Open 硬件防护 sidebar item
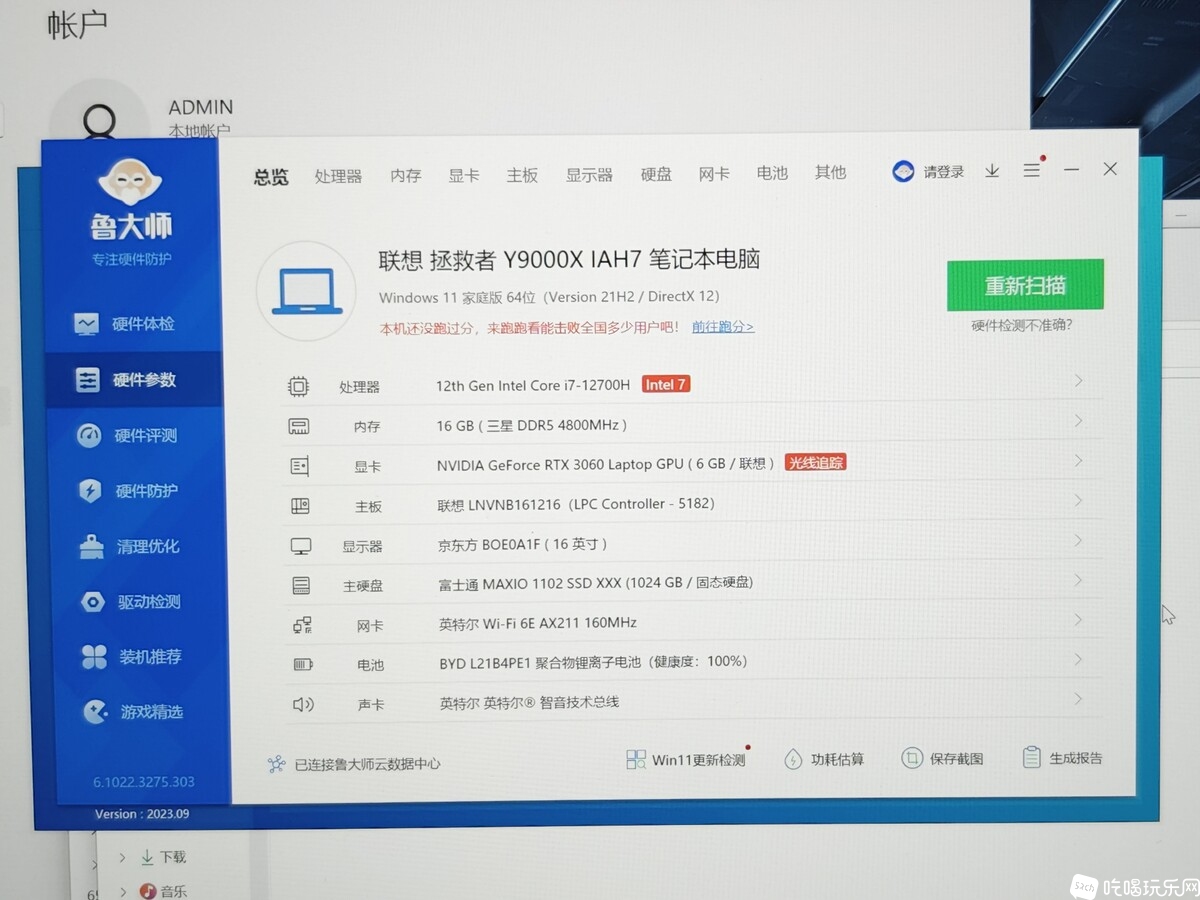Viewport: 1200px width, 900px height. tap(126, 491)
